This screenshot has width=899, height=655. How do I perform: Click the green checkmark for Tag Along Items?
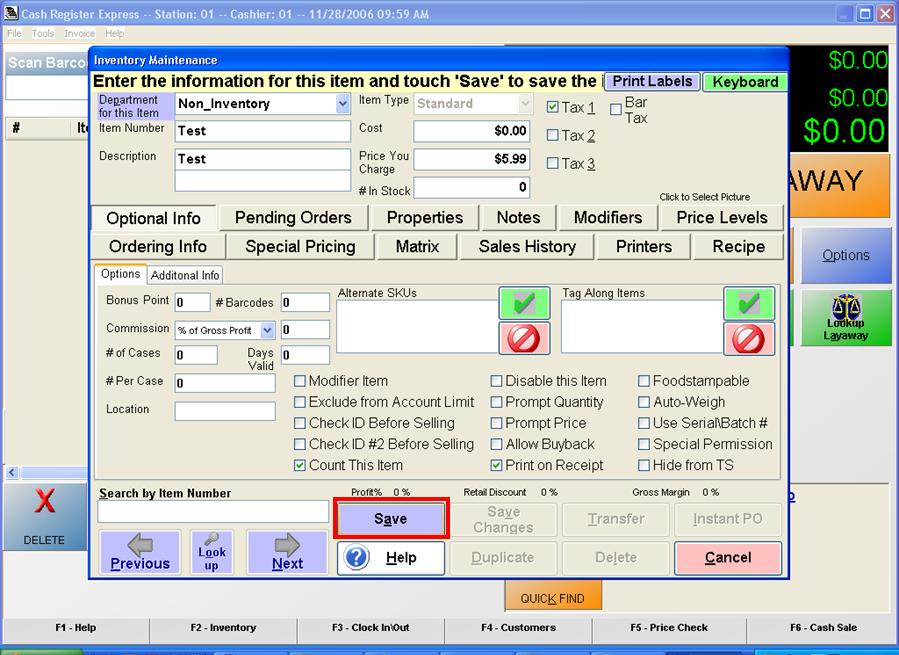pyautogui.click(x=749, y=303)
